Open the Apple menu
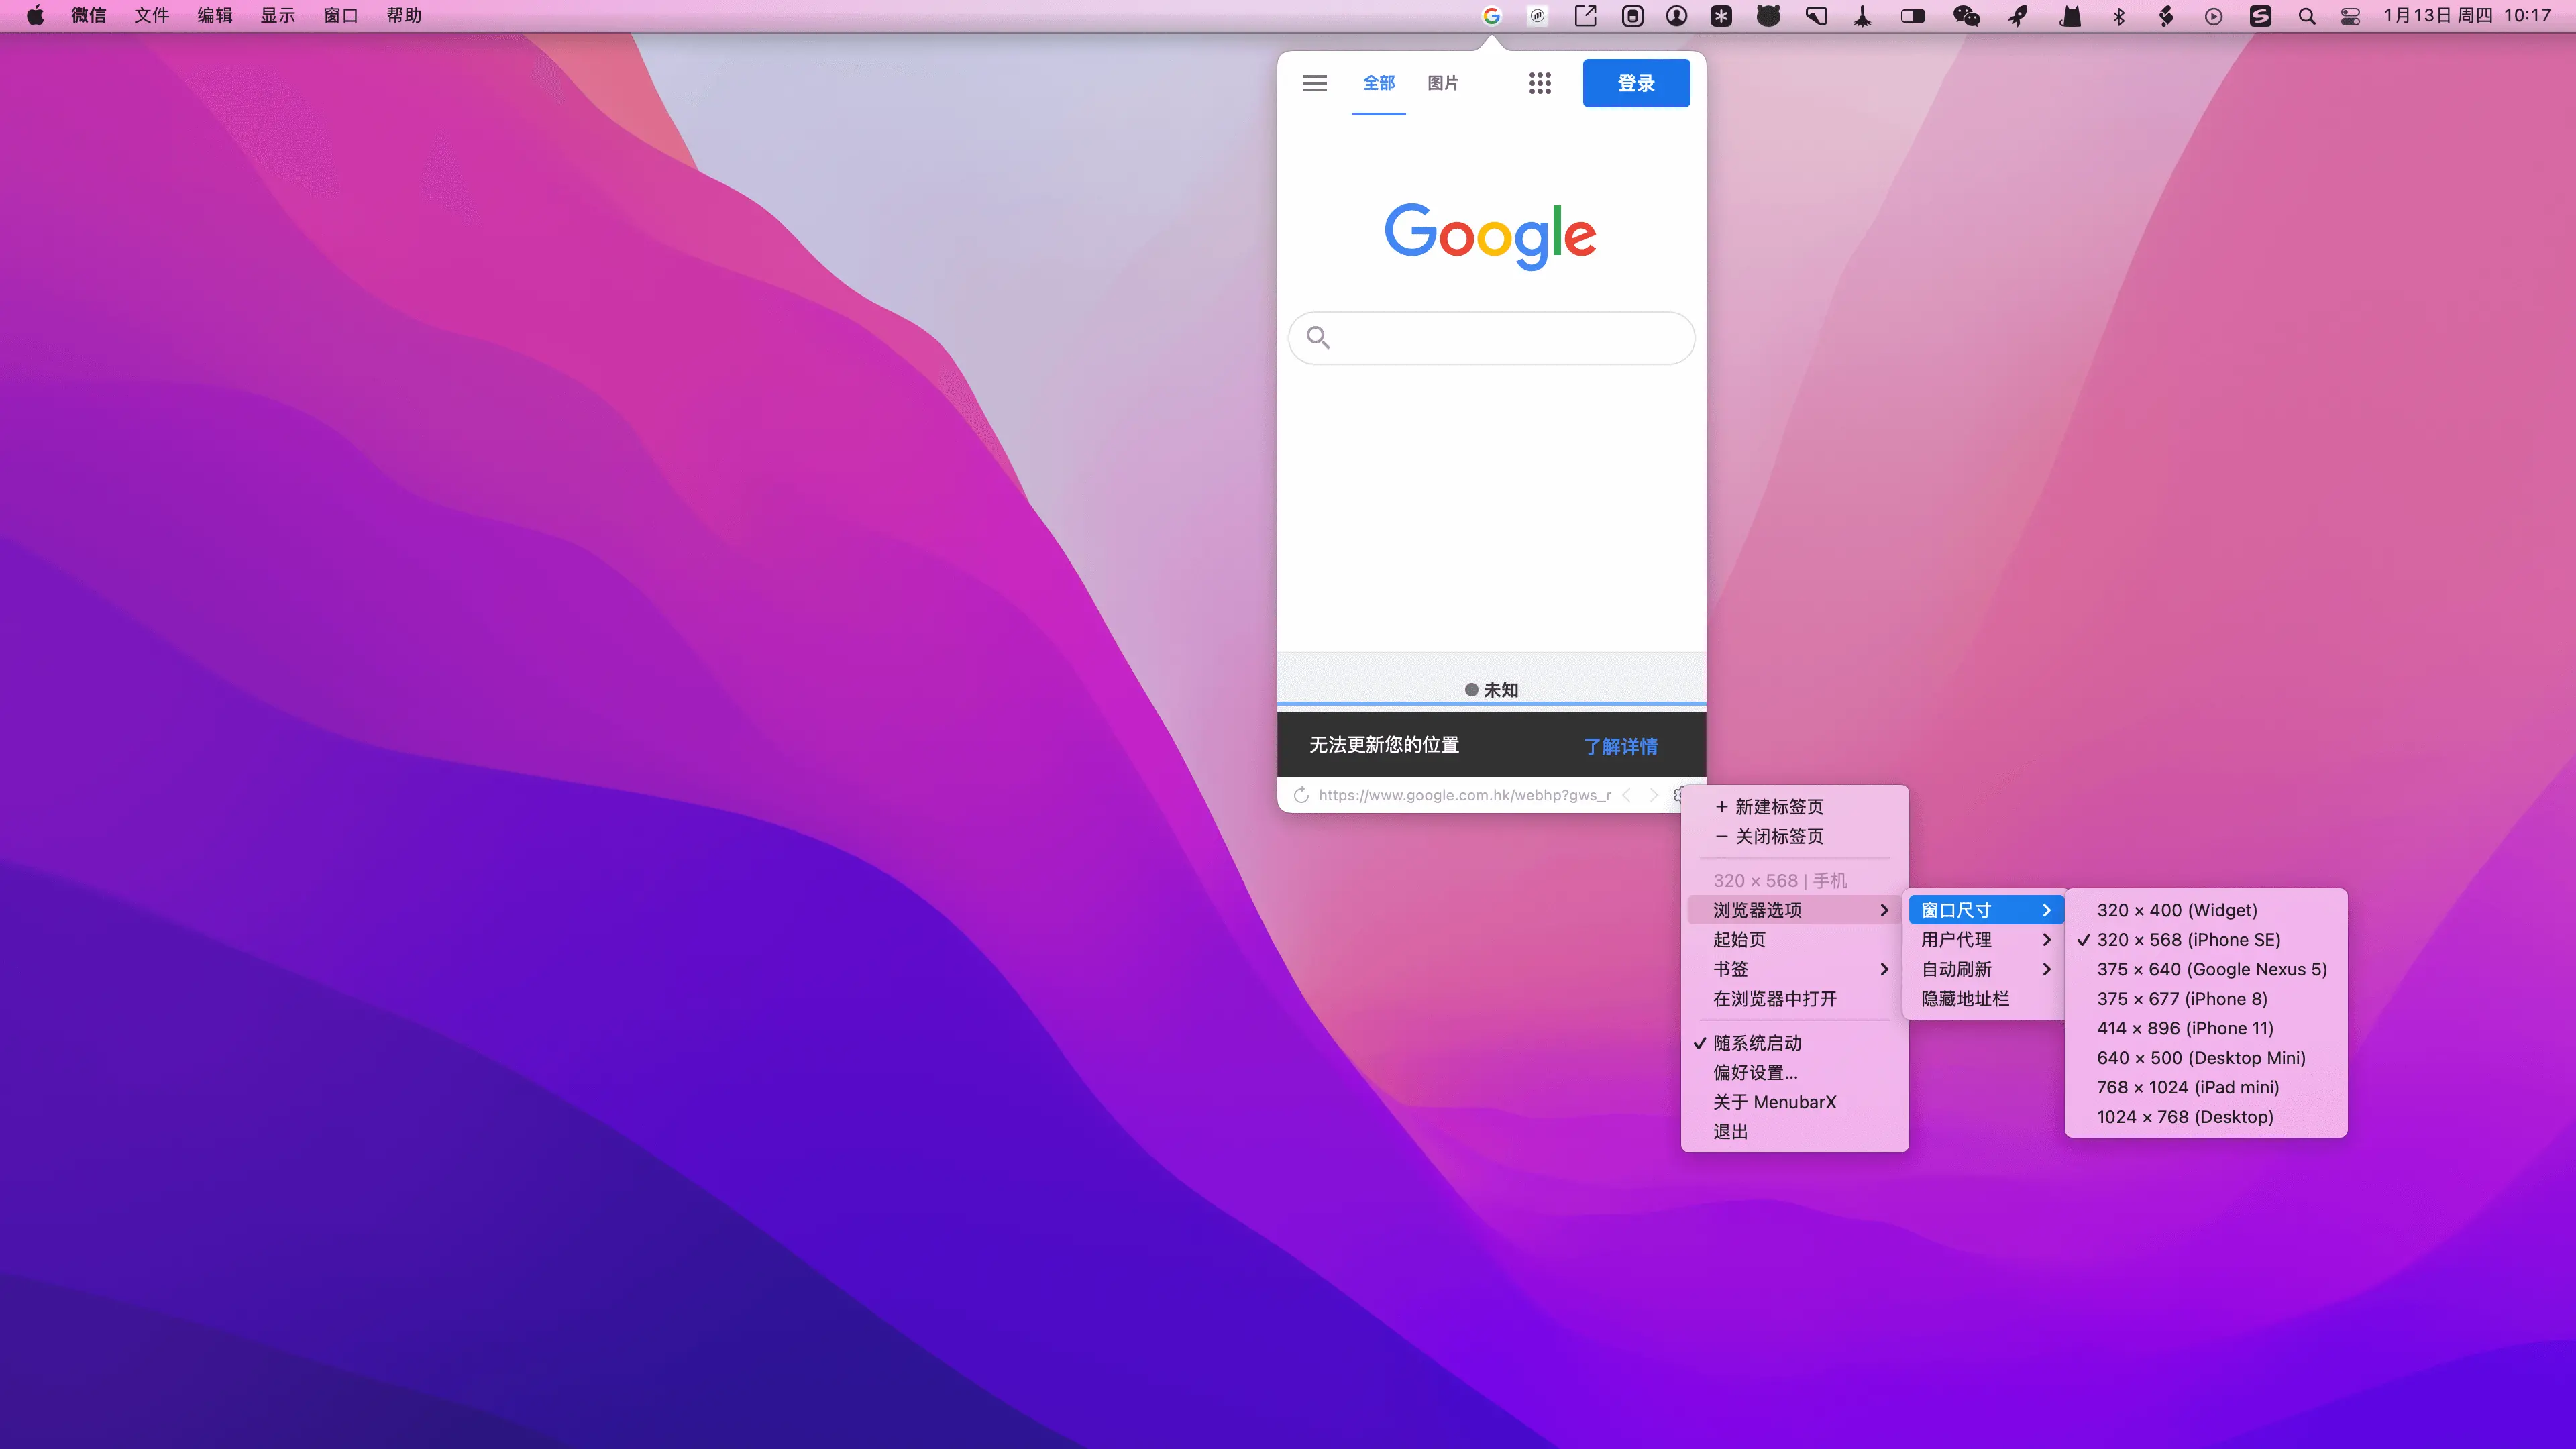Image resolution: width=2576 pixels, height=1449 pixels. point(35,16)
